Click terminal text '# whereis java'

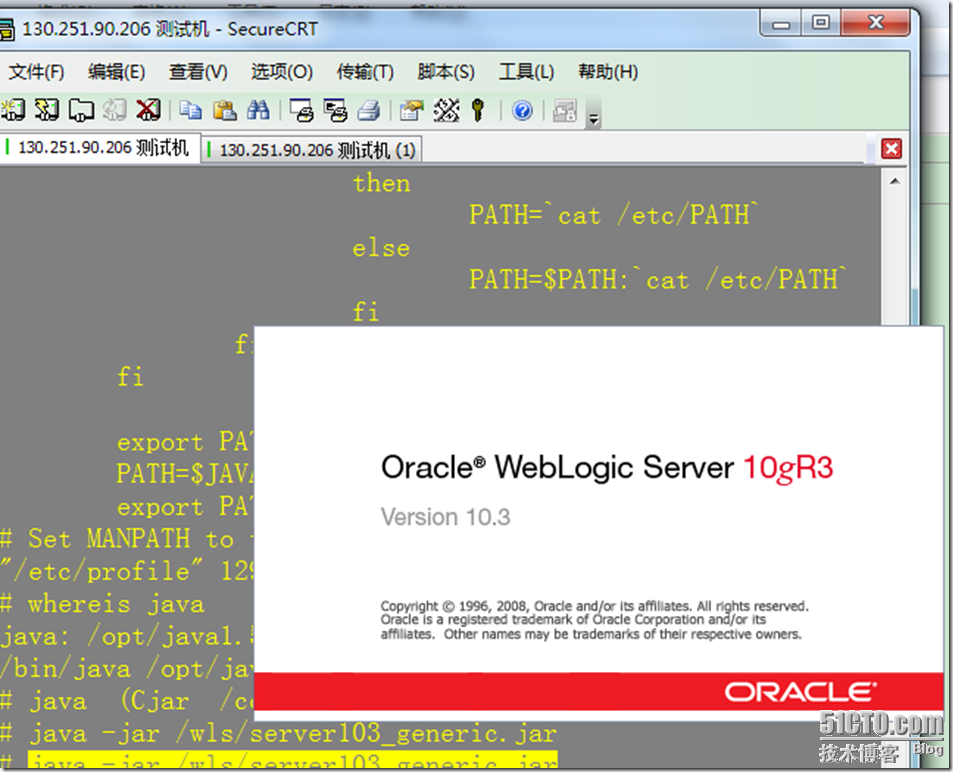click(102, 604)
